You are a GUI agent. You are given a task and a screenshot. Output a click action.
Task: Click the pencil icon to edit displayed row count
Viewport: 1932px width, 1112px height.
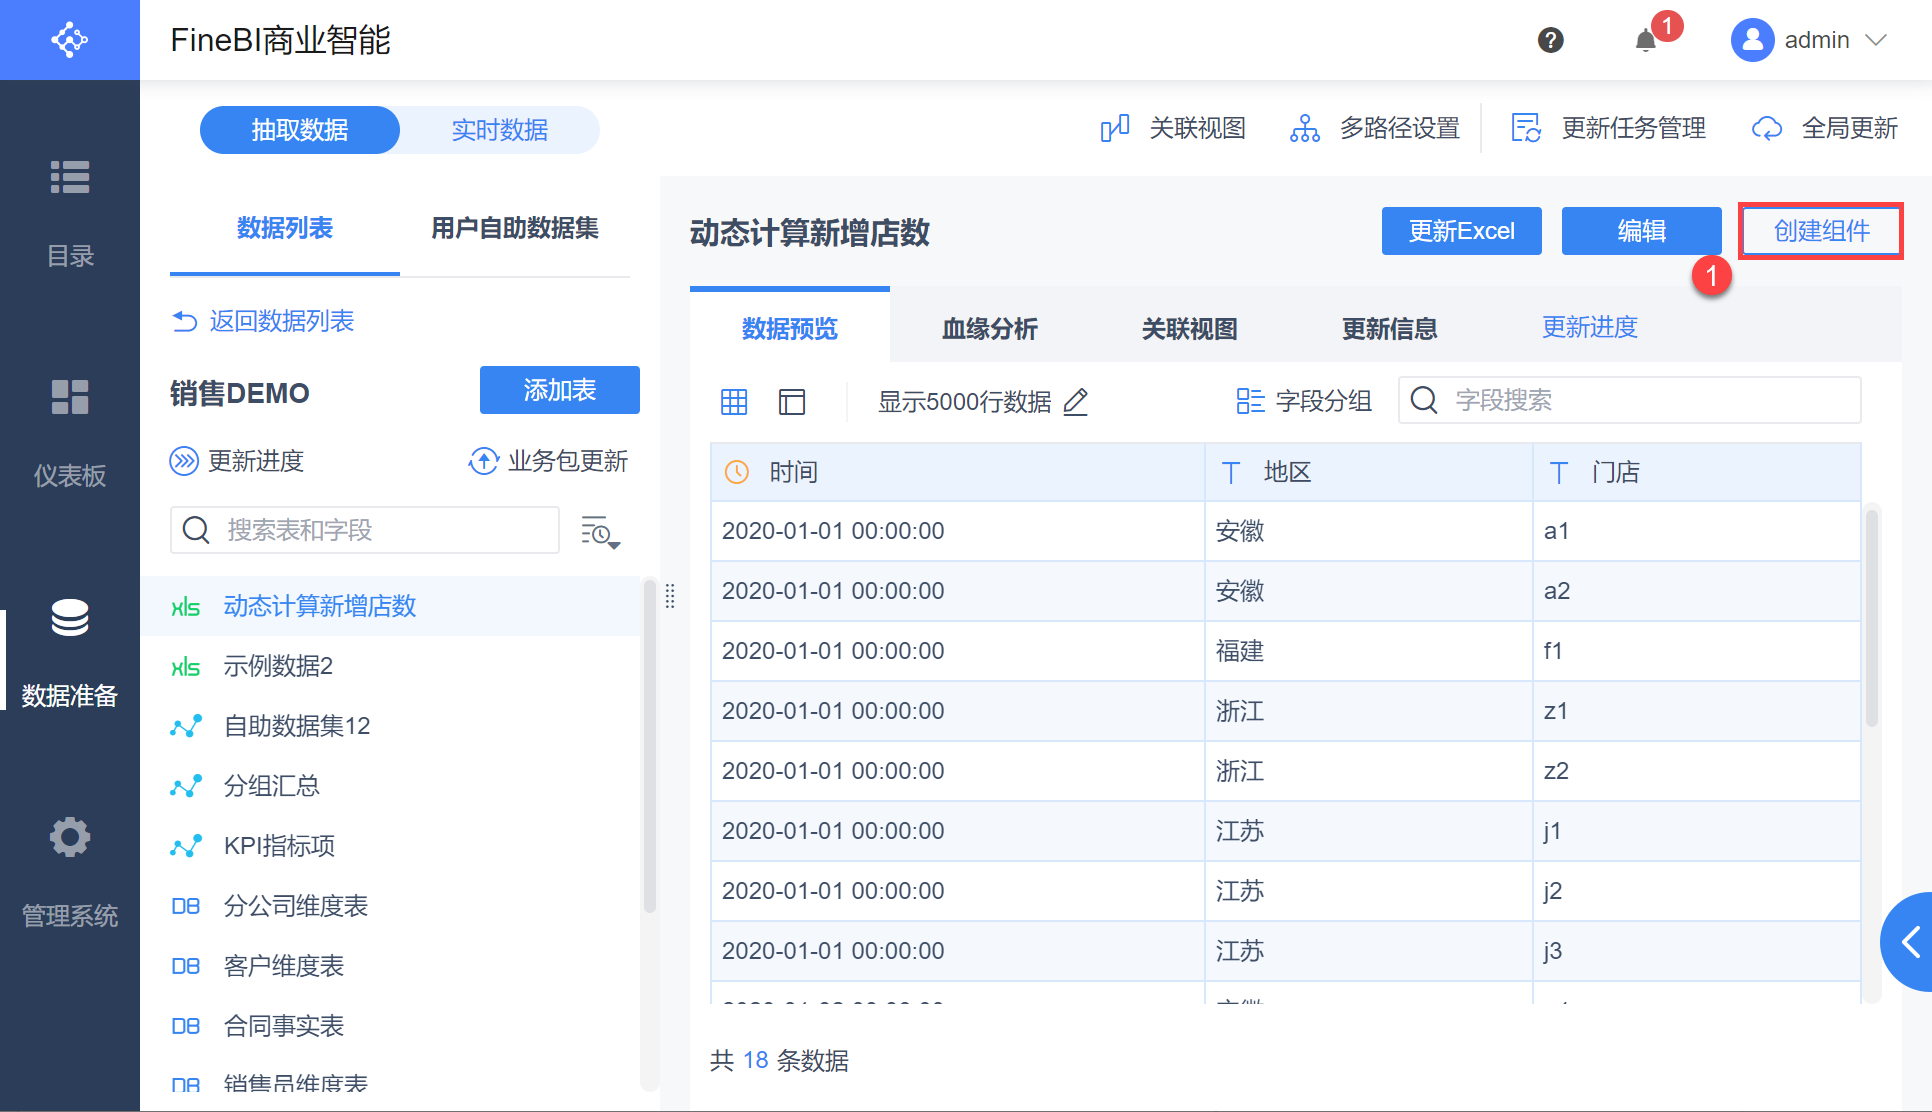coord(1076,401)
